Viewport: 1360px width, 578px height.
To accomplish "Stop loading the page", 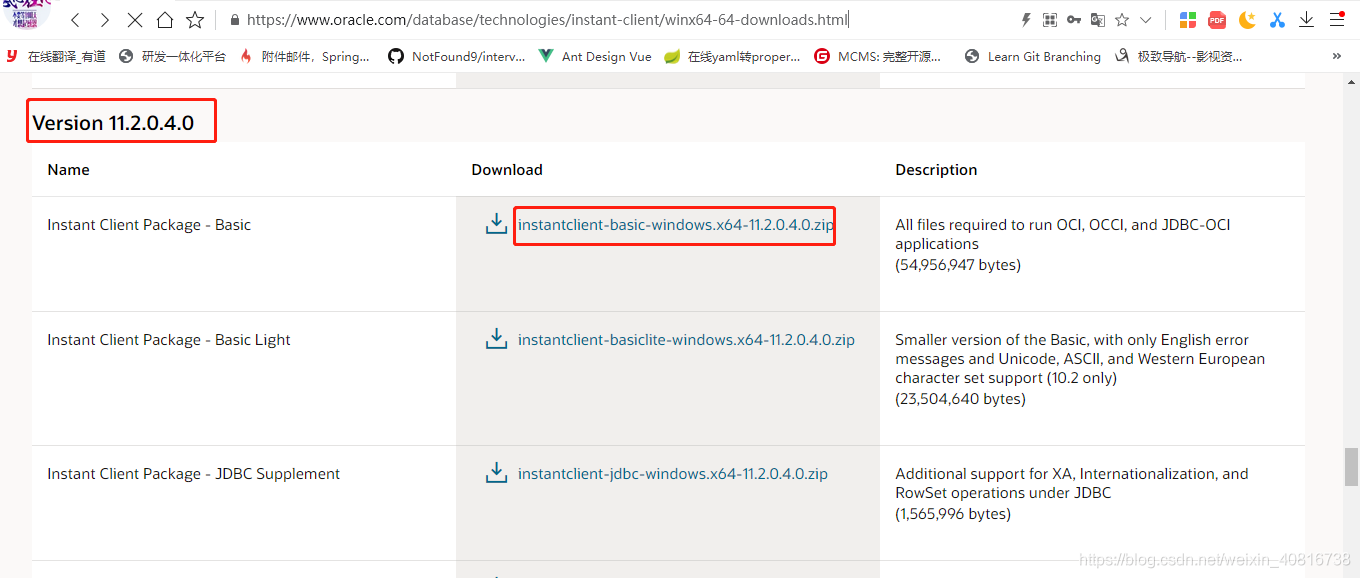I will 135,20.
